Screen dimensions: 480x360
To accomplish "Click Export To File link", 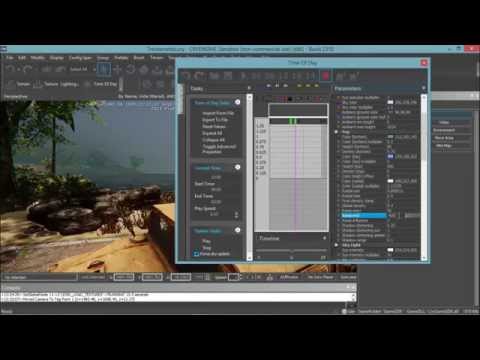I will coord(215,120).
